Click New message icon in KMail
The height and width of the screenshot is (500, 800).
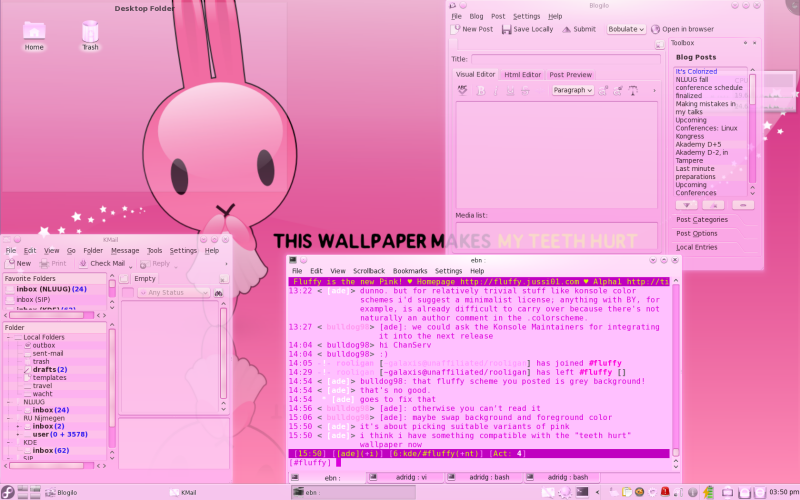(x=9, y=264)
